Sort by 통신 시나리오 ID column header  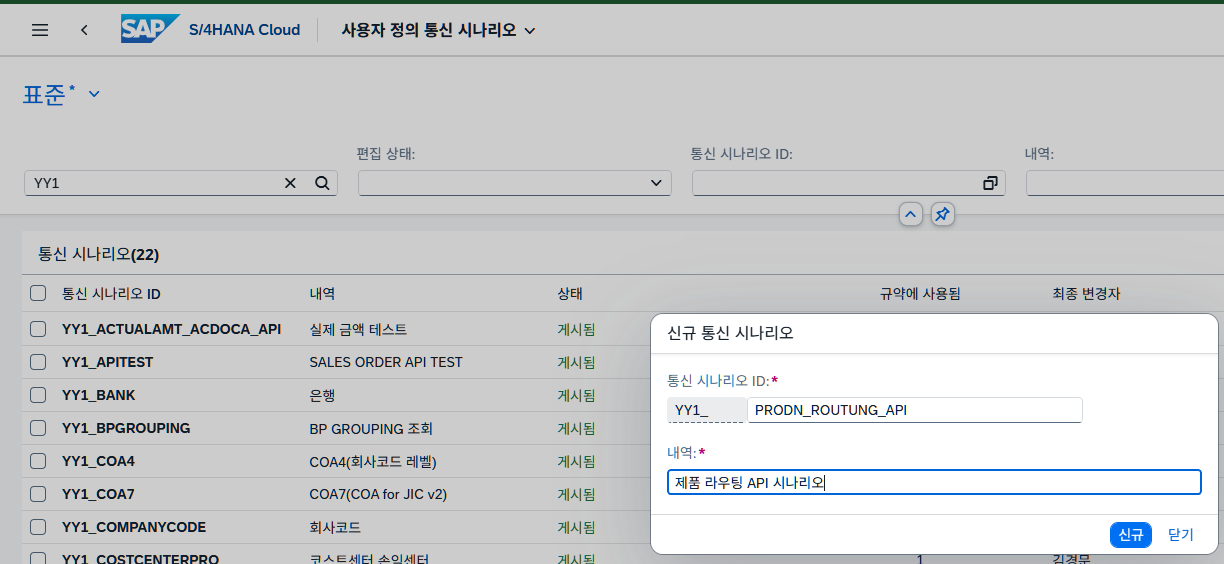click(x=111, y=294)
